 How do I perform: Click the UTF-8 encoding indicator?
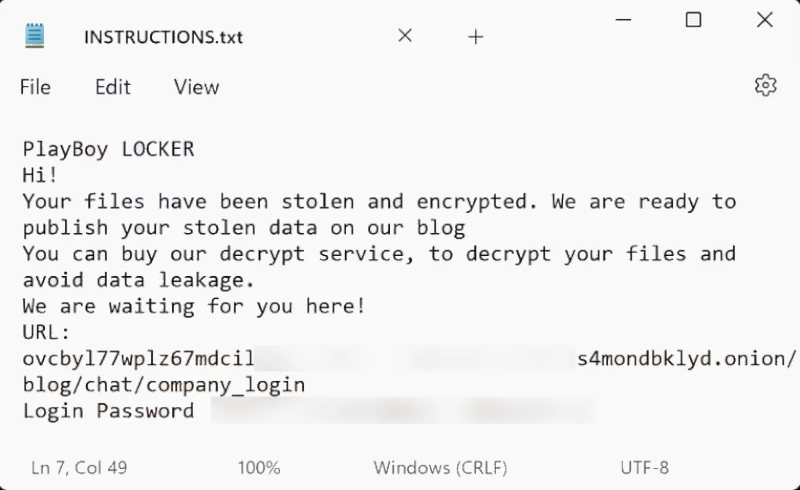tap(644, 467)
